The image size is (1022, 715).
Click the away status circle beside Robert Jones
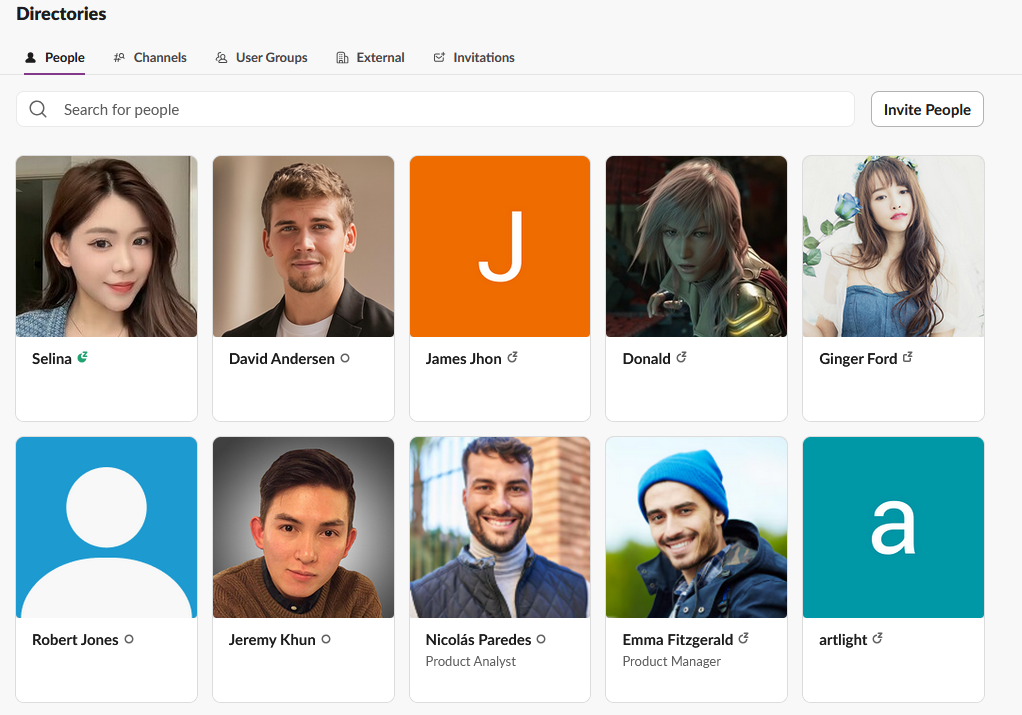[x=129, y=639]
